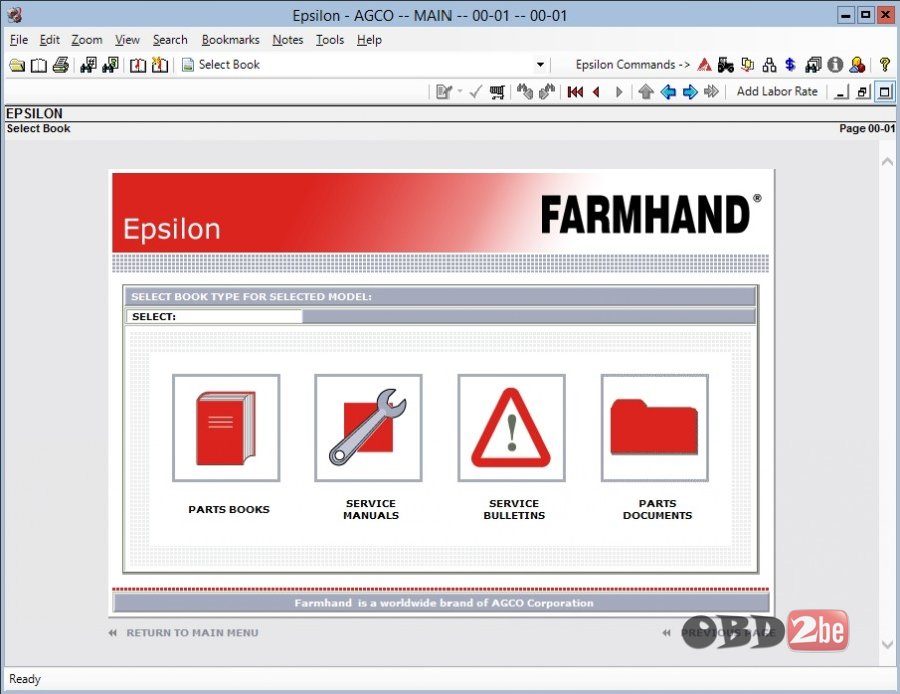Open the Search menu

tap(170, 40)
